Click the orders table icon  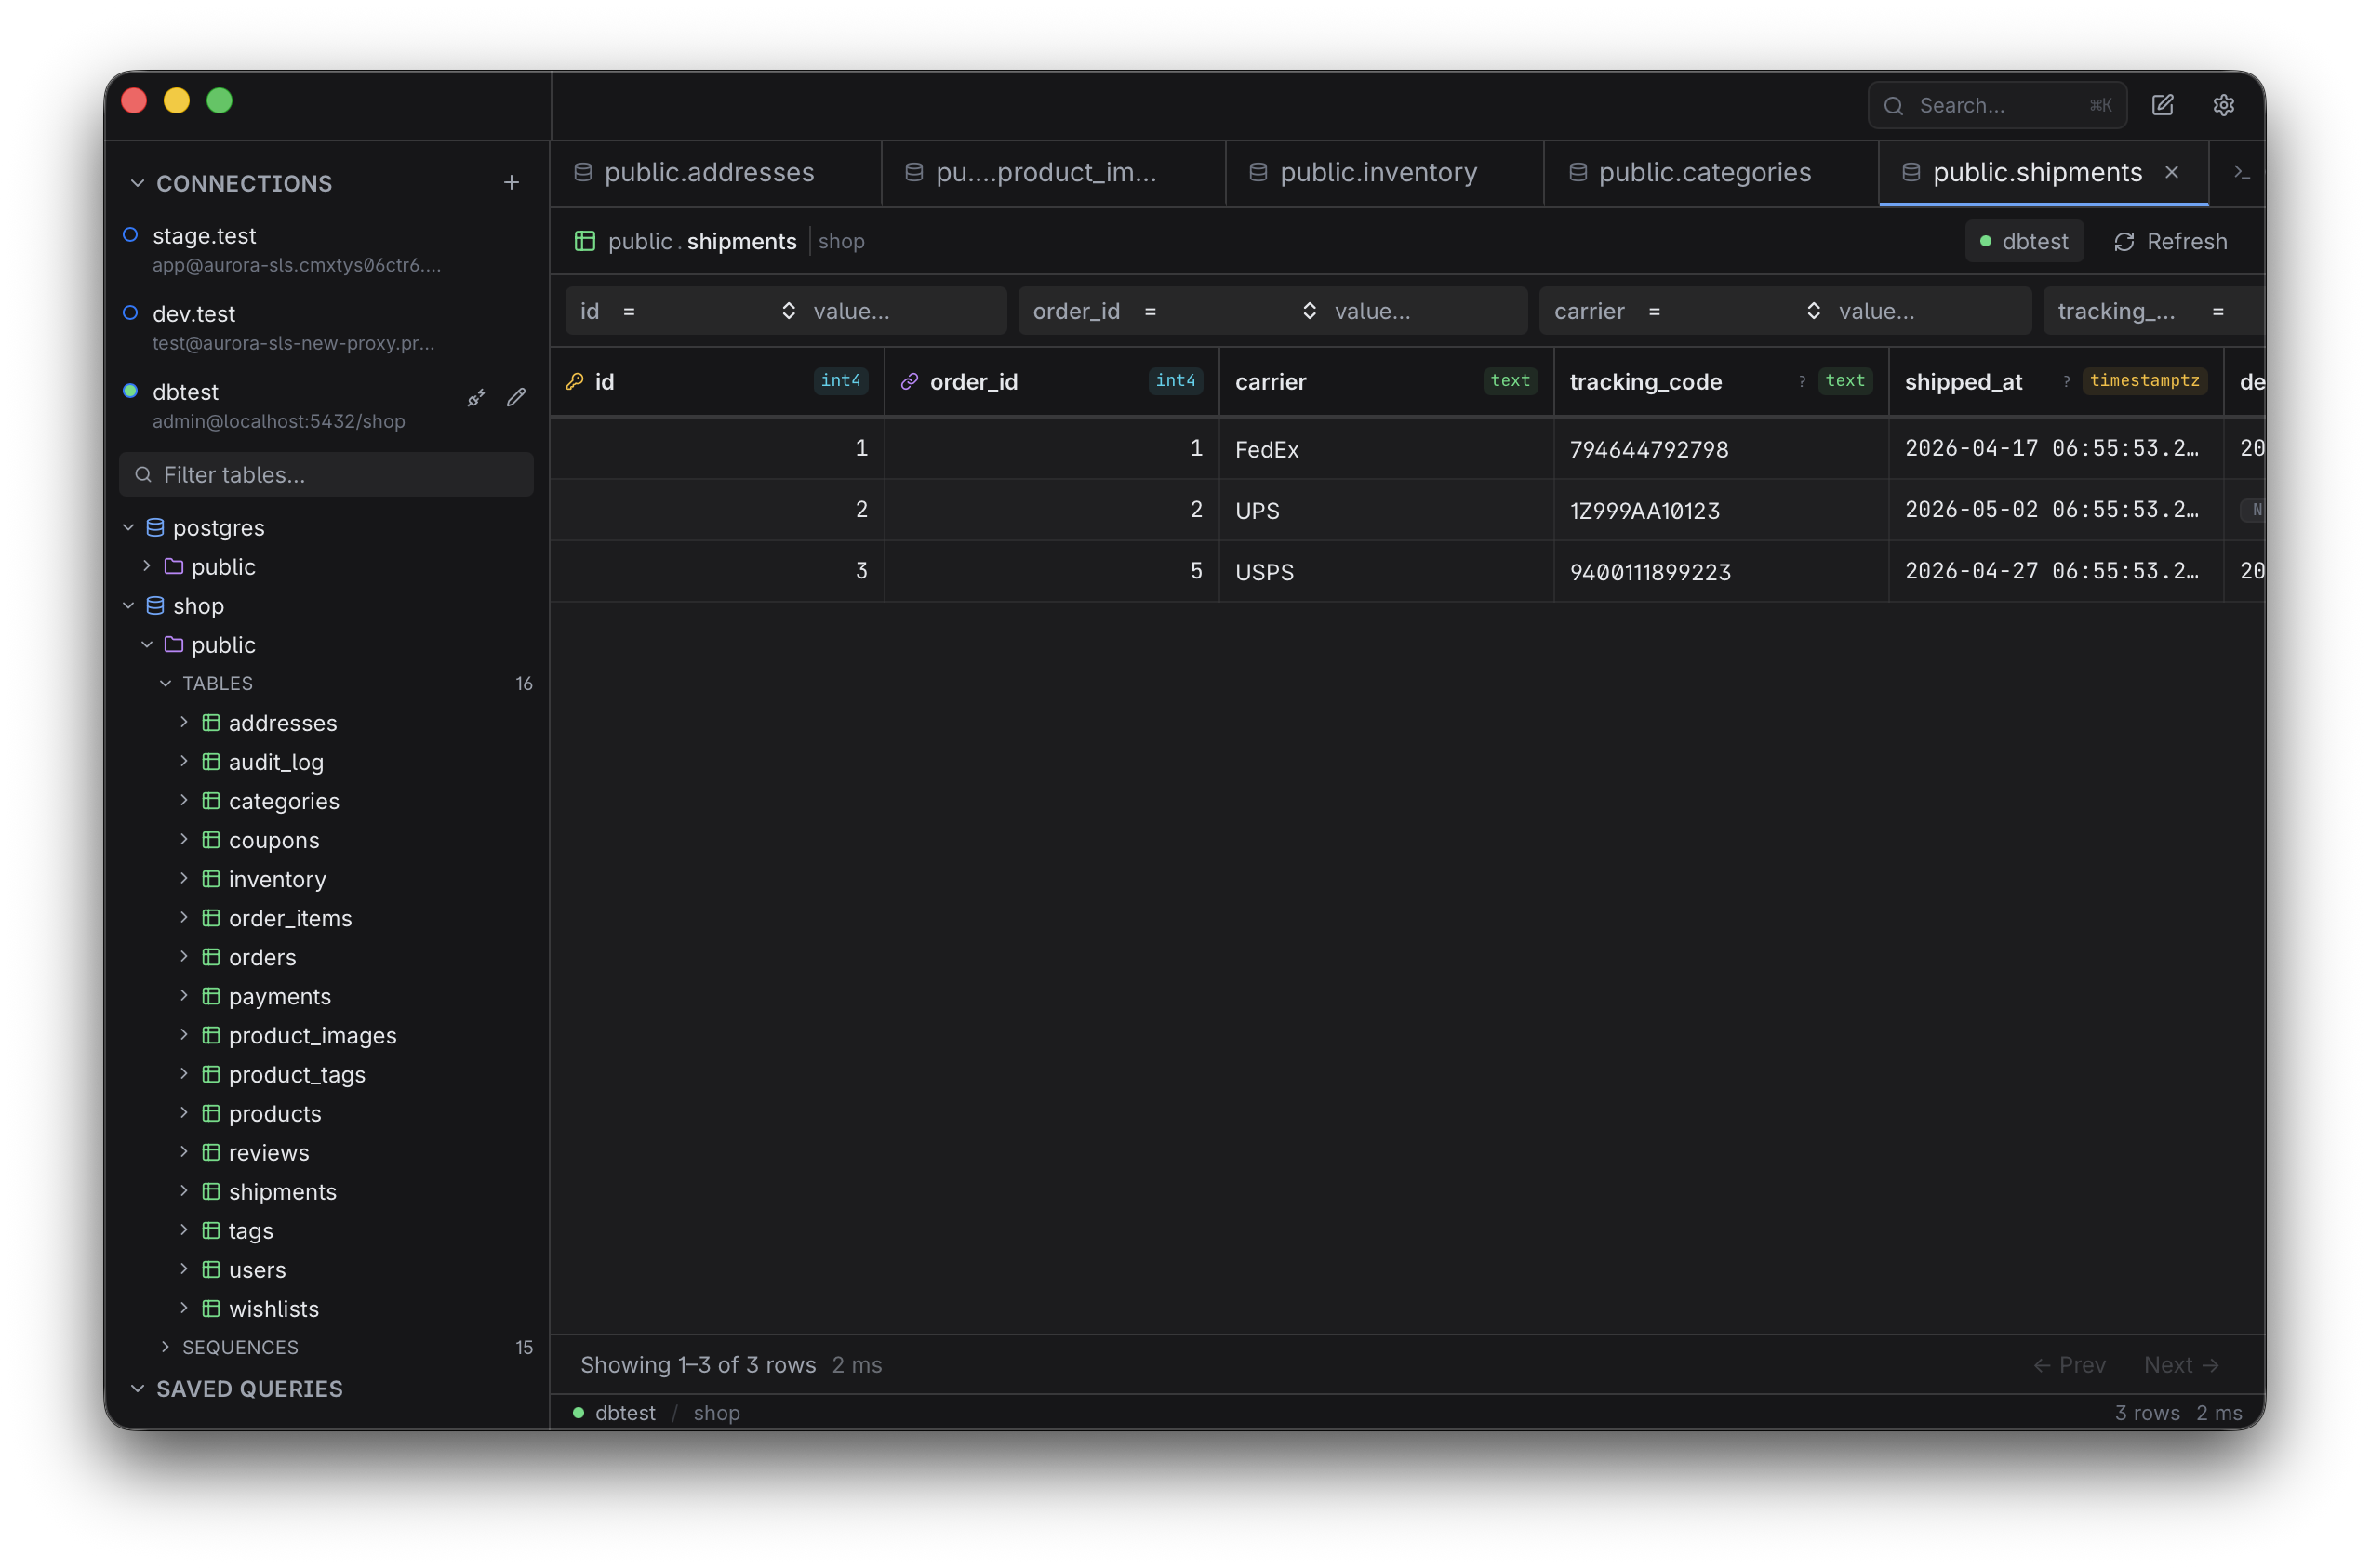coord(211,957)
